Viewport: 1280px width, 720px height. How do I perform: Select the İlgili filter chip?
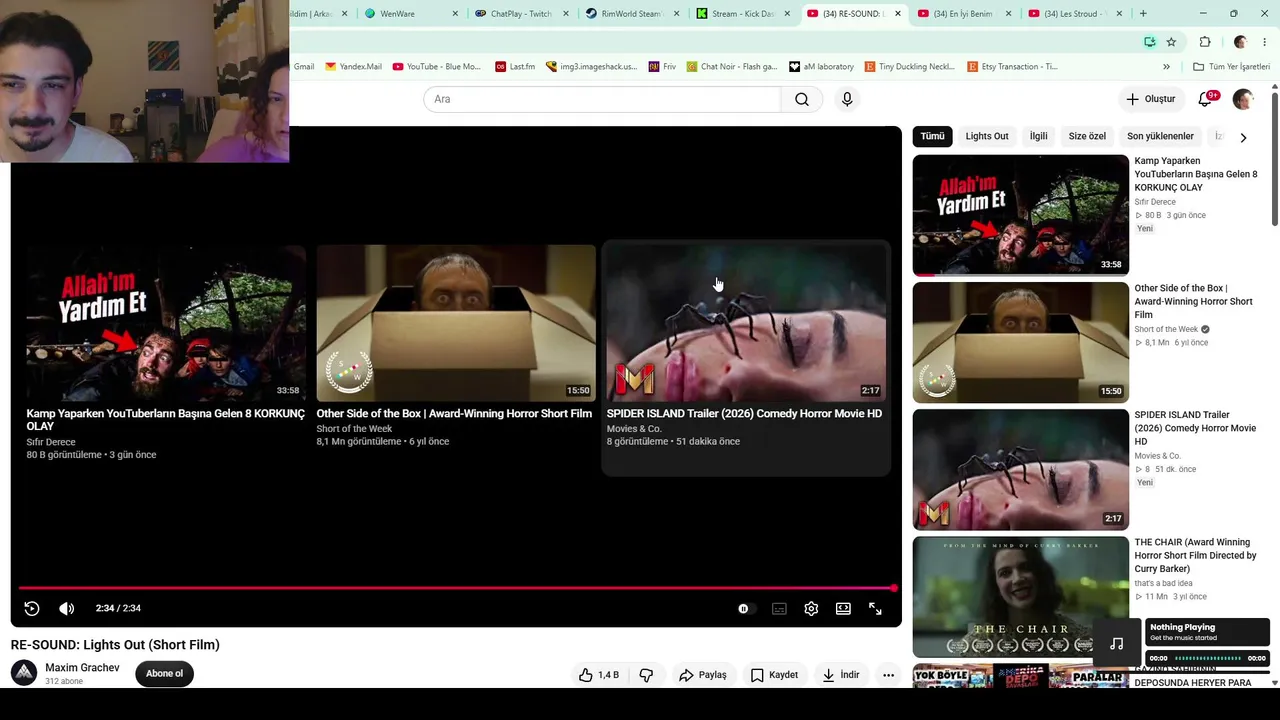click(1039, 136)
